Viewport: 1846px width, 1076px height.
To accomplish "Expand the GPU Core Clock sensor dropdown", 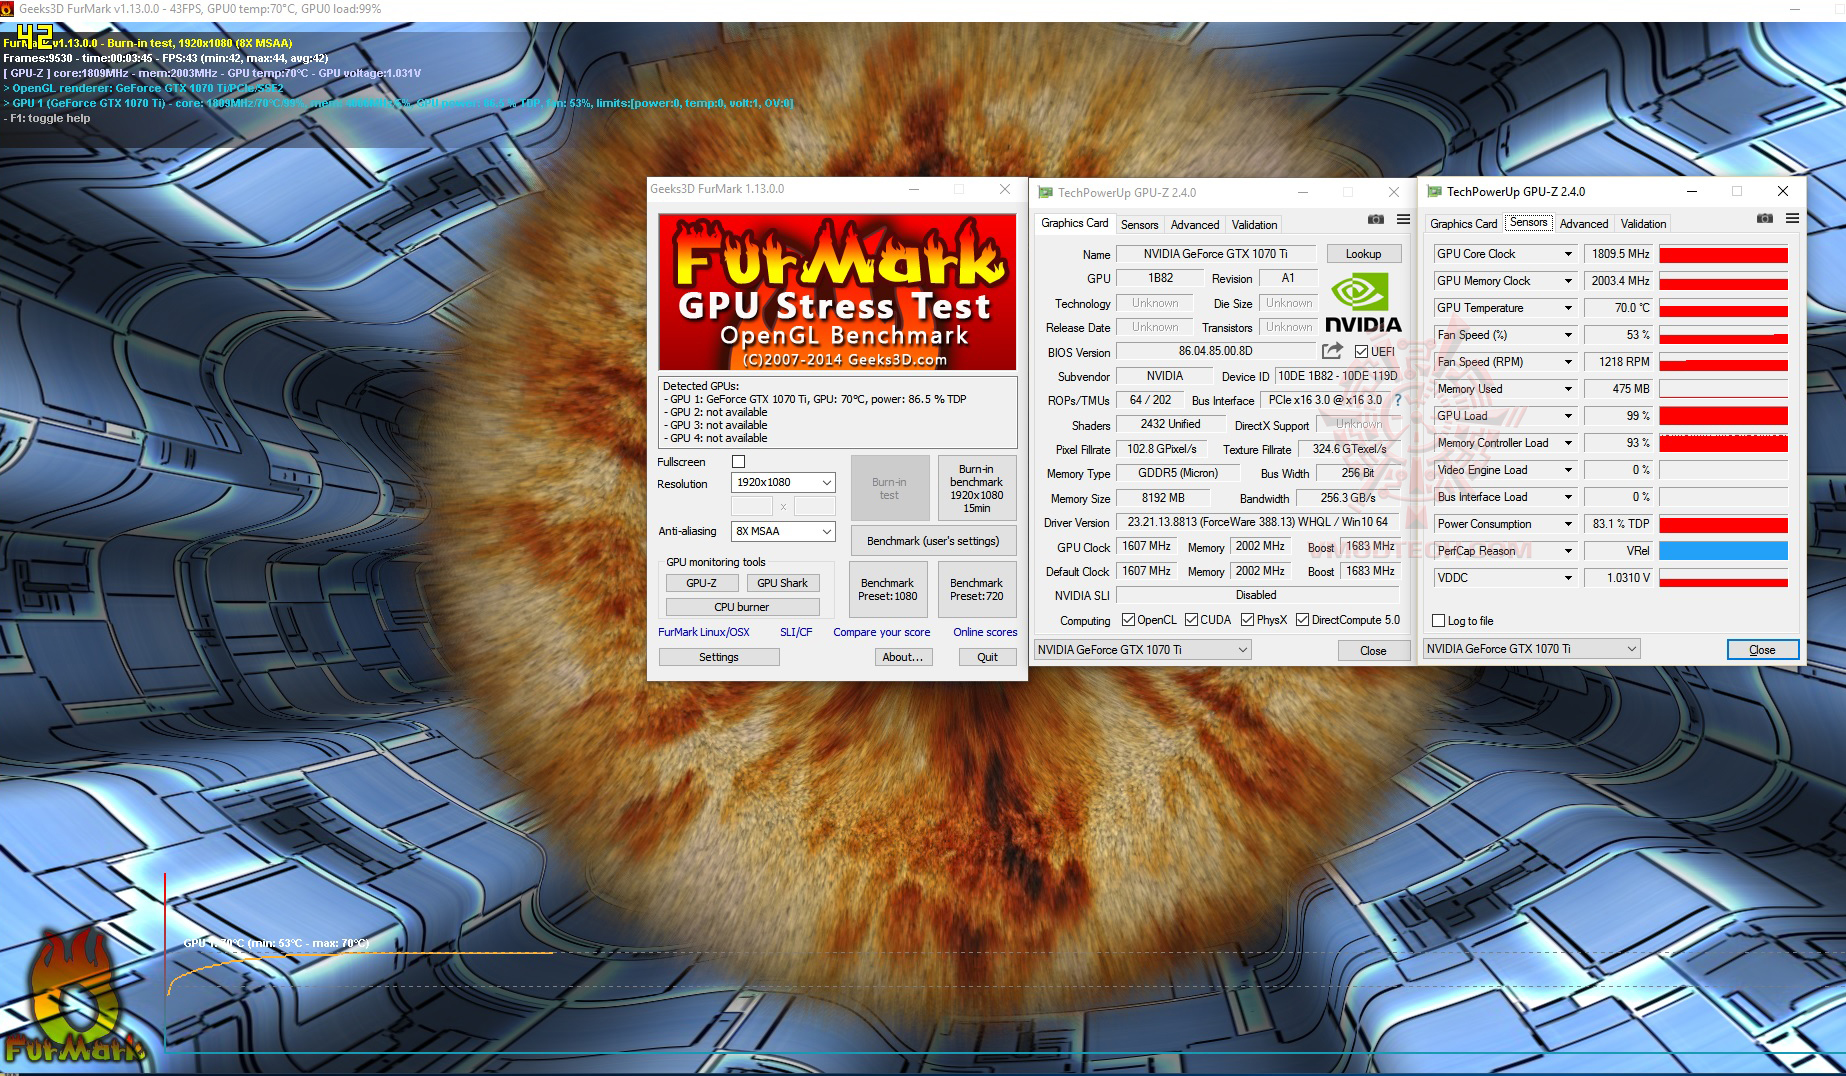I will pos(1568,254).
